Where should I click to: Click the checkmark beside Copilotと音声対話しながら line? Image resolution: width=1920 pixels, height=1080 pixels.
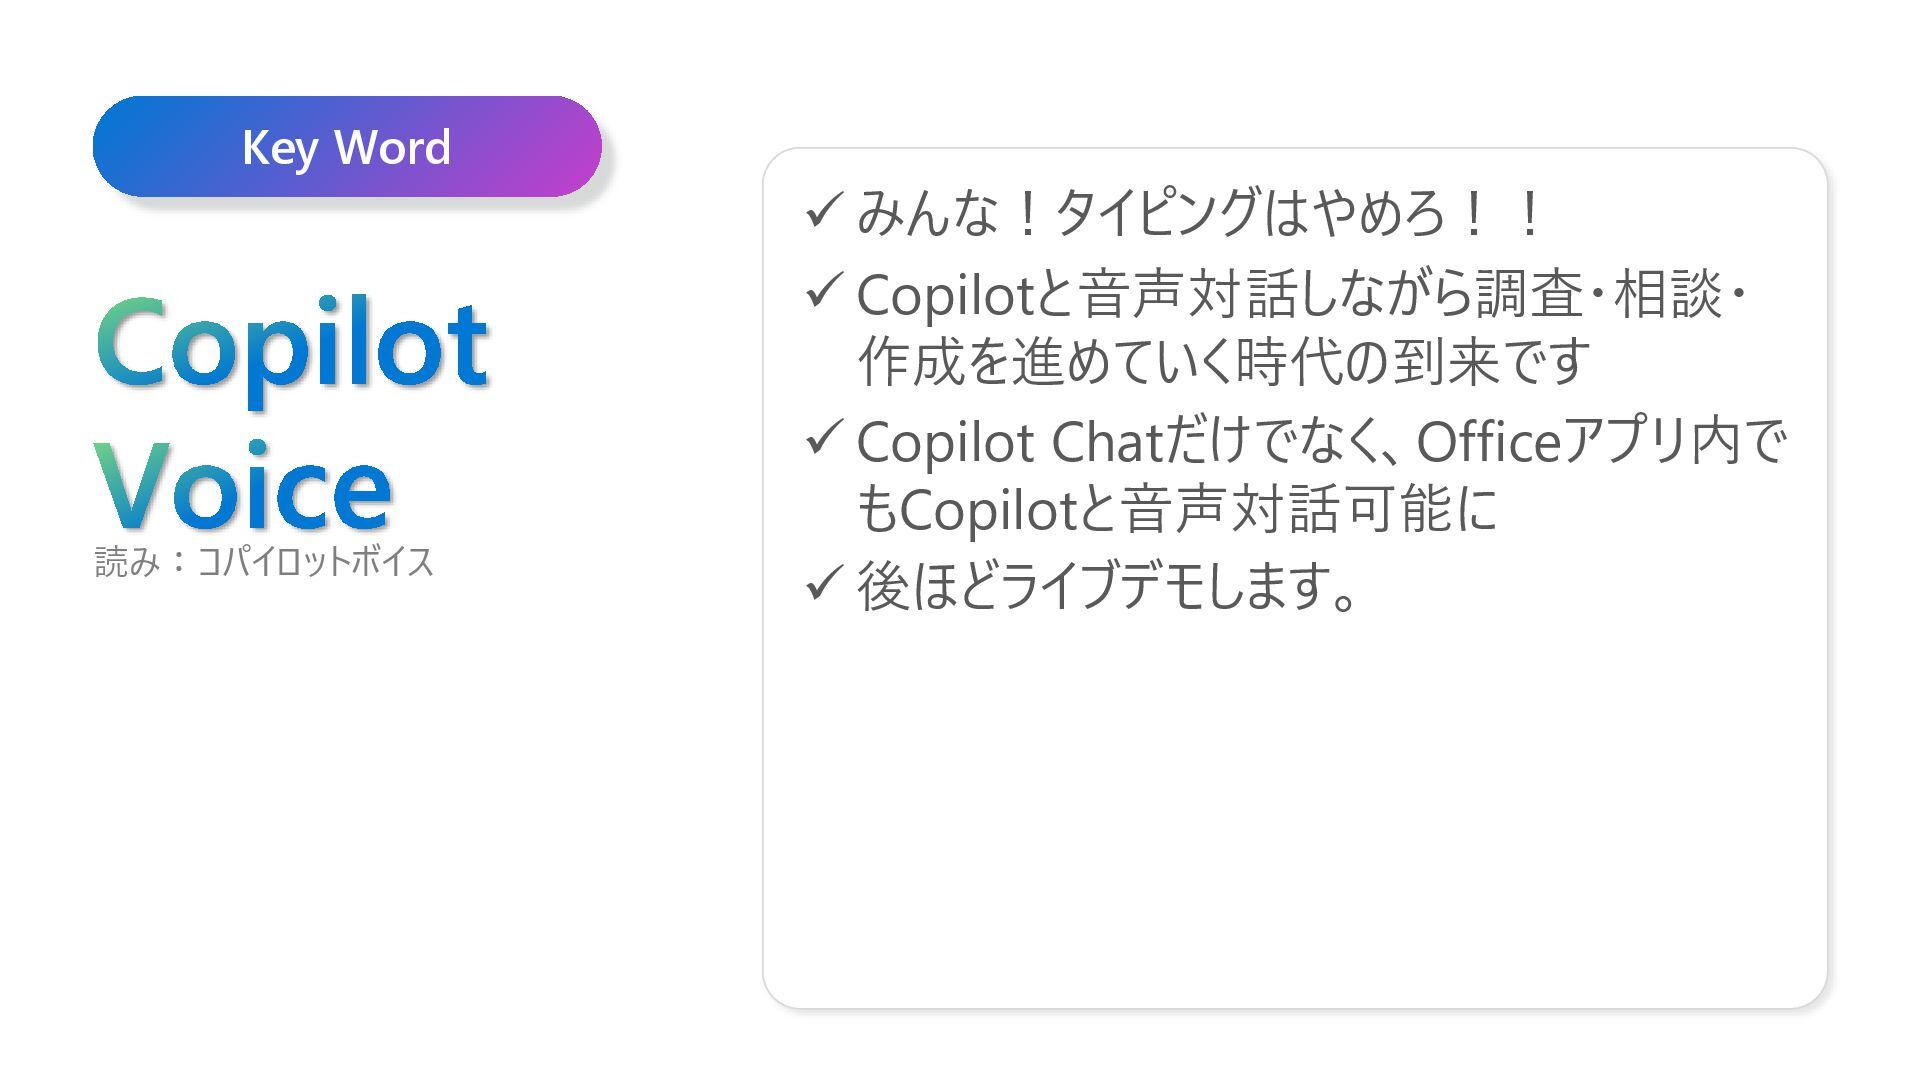[823, 291]
